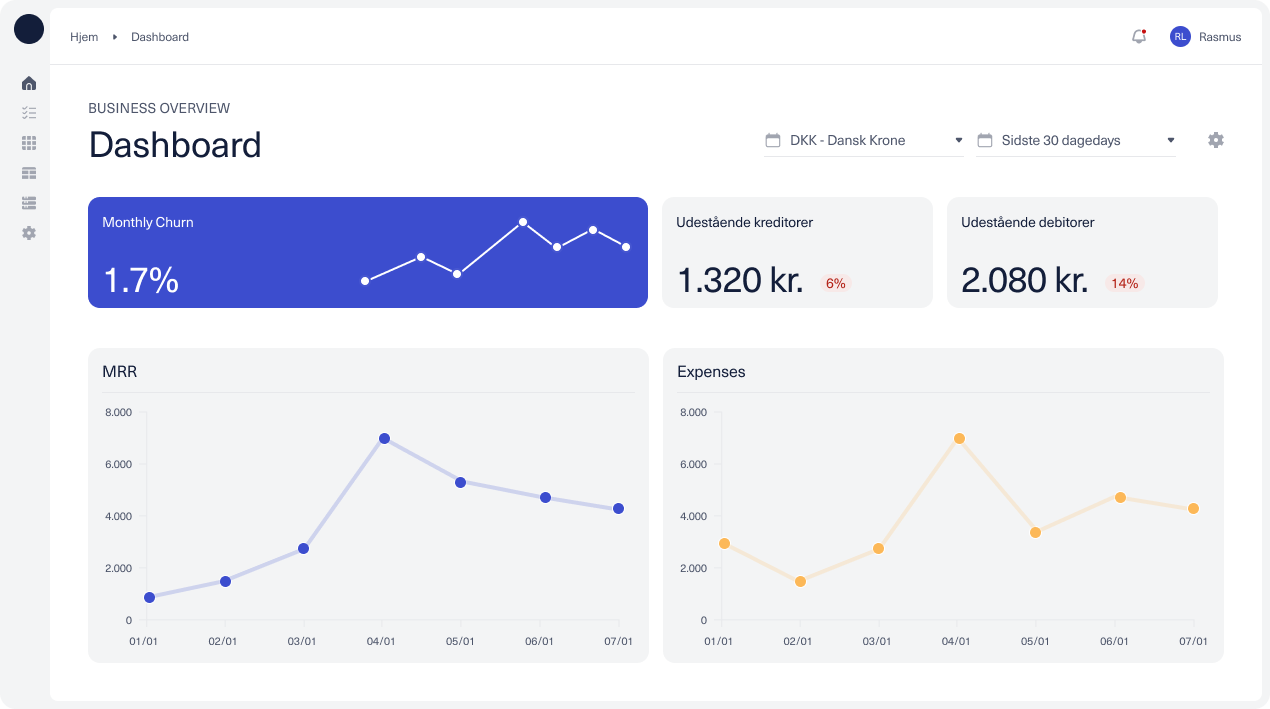Open the Sidste 30 dagedays period dropdown
1270x709 pixels.
1075,140
